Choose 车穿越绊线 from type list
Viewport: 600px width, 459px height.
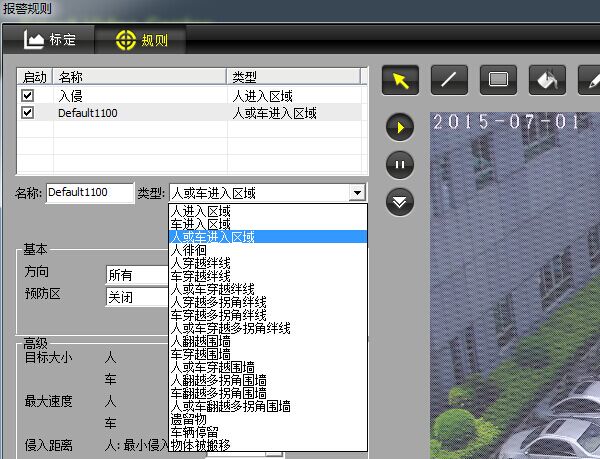coord(268,276)
